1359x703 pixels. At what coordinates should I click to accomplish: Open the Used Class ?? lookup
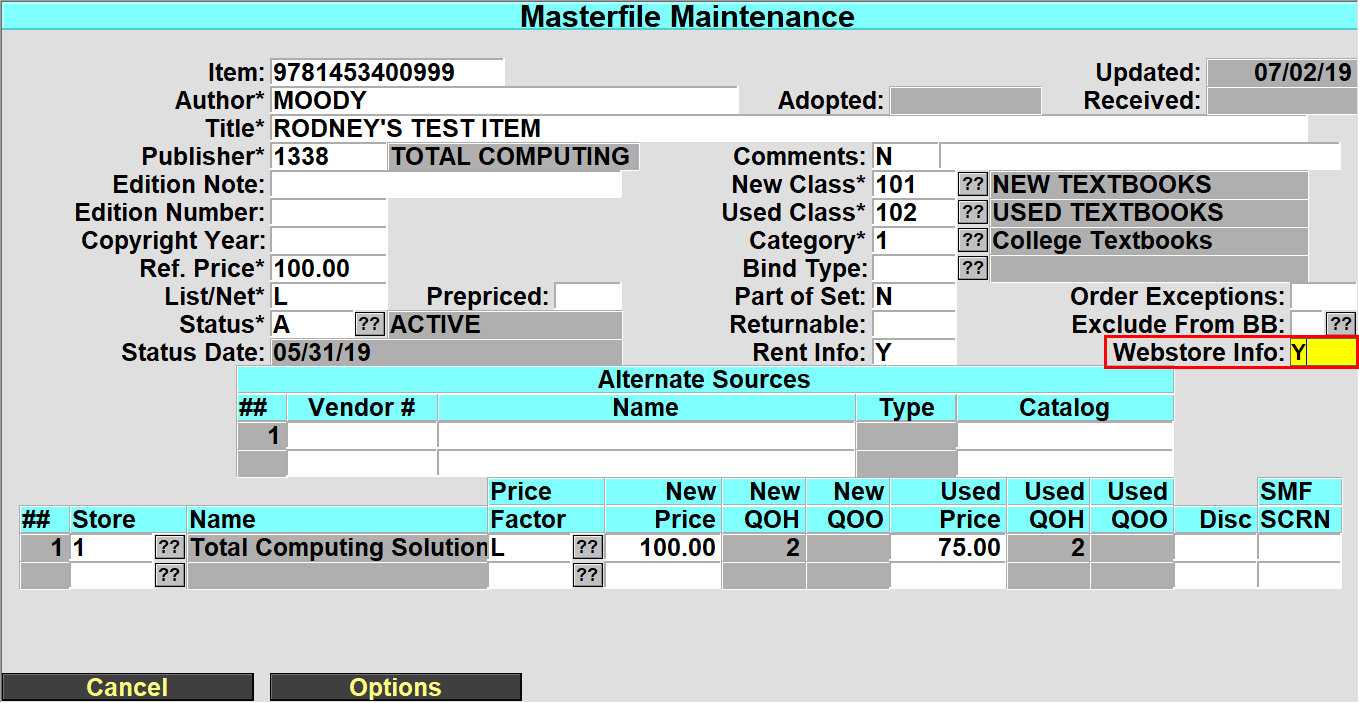point(973,213)
